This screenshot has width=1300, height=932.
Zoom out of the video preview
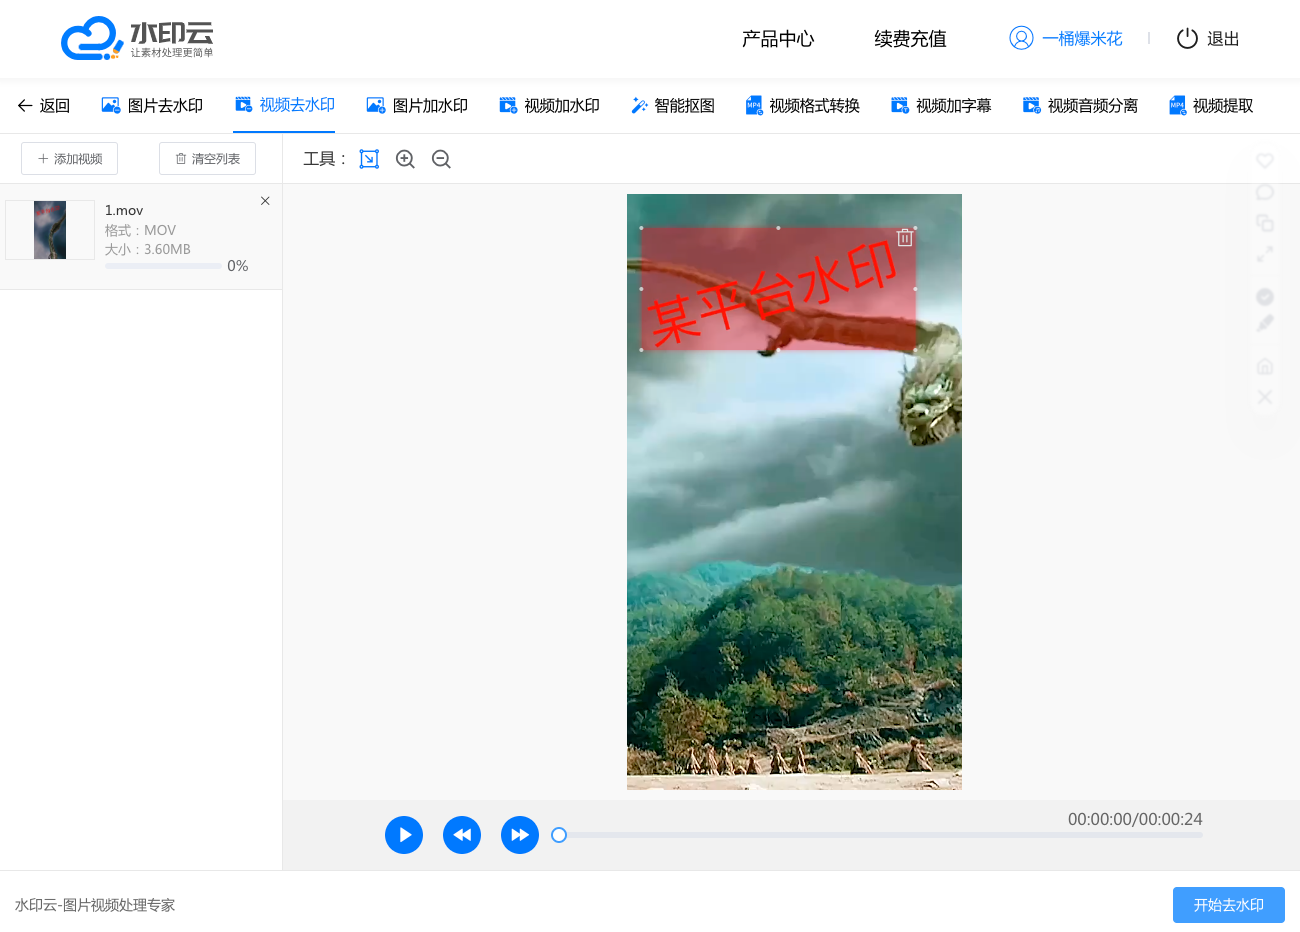[441, 159]
